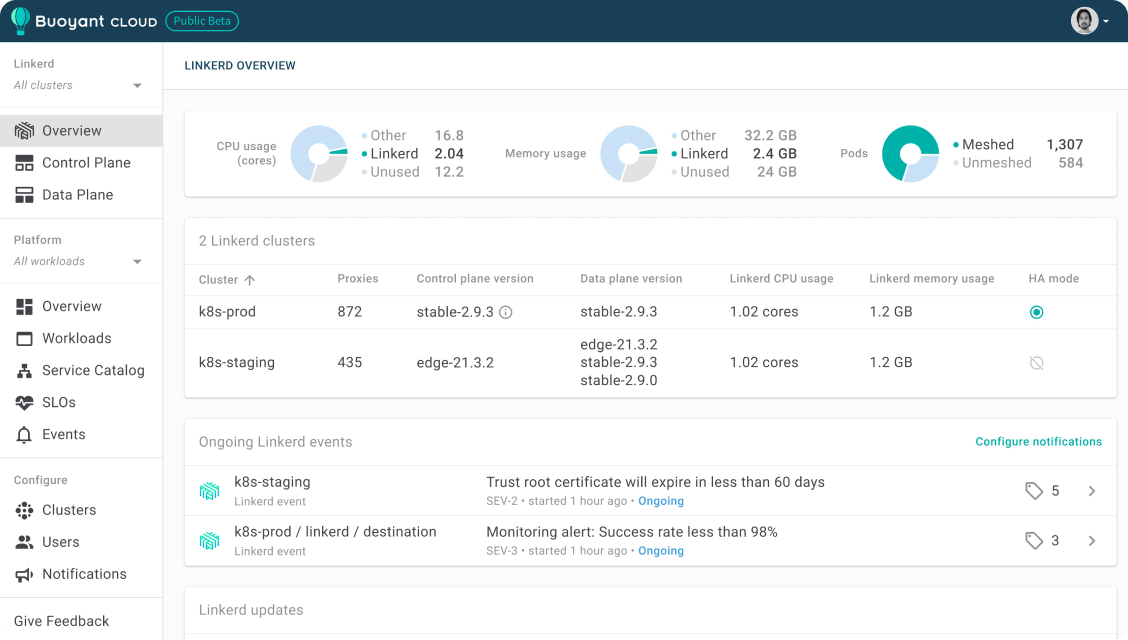
Task: Expand the All clusters dropdown
Action: pyautogui.click(x=78, y=85)
